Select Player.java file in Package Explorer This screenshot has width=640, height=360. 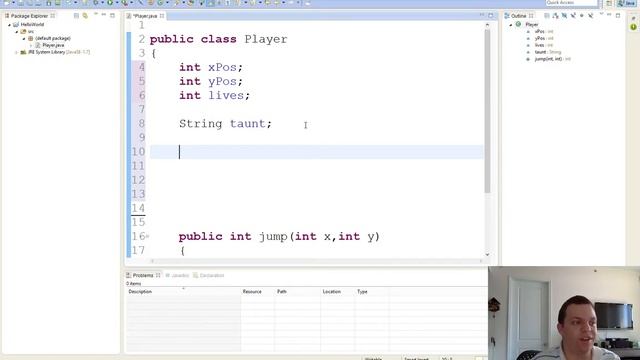click(53, 45)
